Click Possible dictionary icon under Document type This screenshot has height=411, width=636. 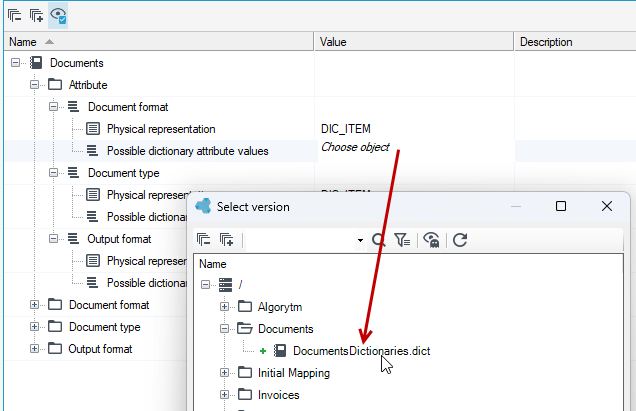click(92, 217)
